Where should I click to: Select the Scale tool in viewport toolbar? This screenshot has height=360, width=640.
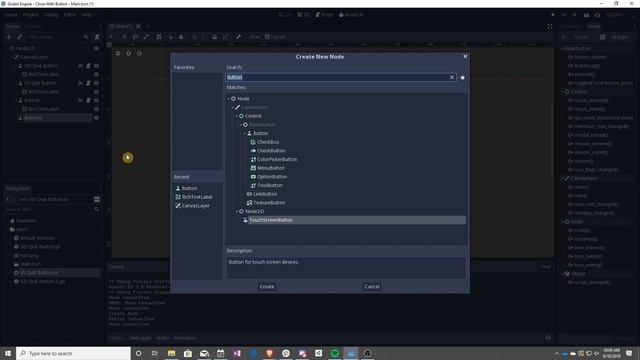146,37
